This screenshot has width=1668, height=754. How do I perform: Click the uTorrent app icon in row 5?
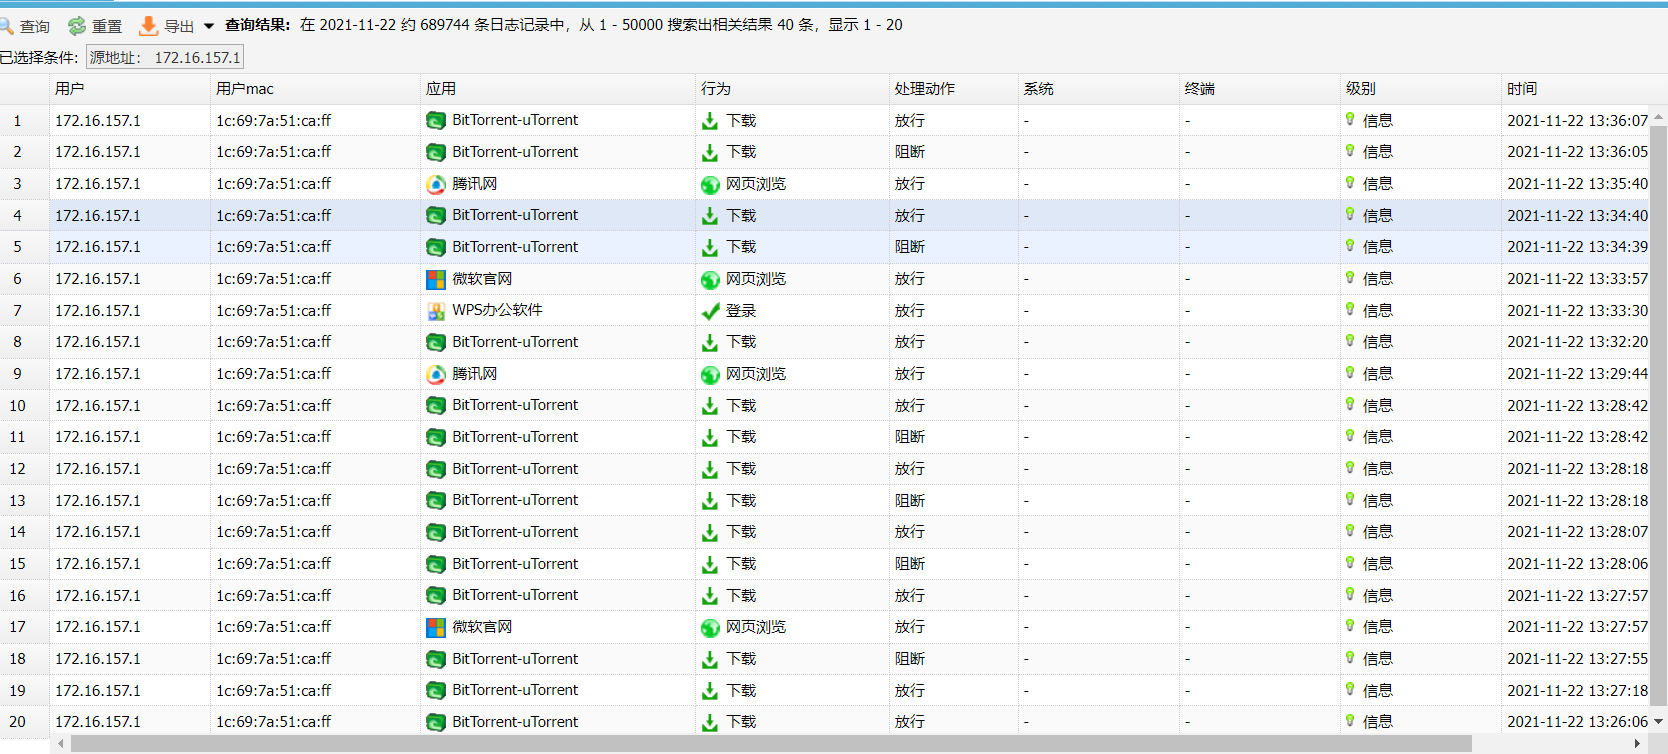coord(436,247)
